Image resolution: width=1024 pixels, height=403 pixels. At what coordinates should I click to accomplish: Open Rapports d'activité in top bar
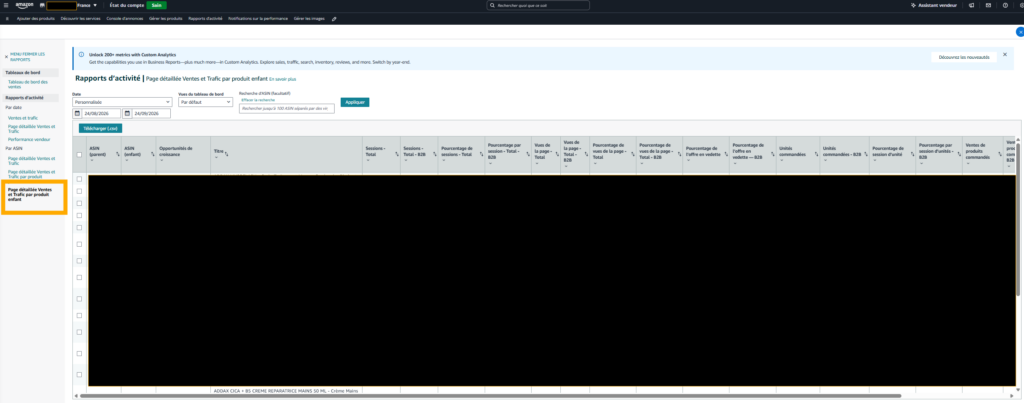tap(206, 19)
